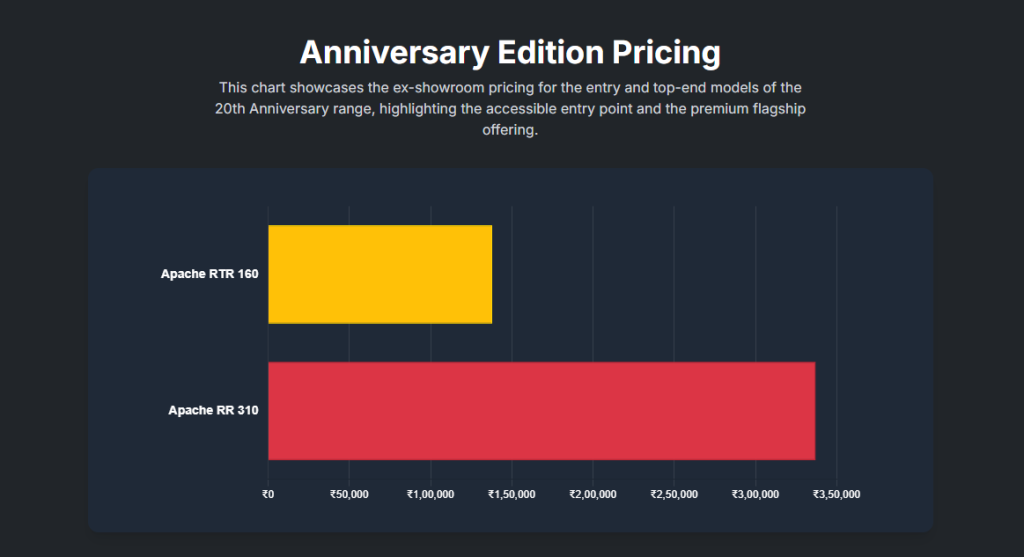Click the ₹2,00,000 axis tick label

click(x=593, y=494)
